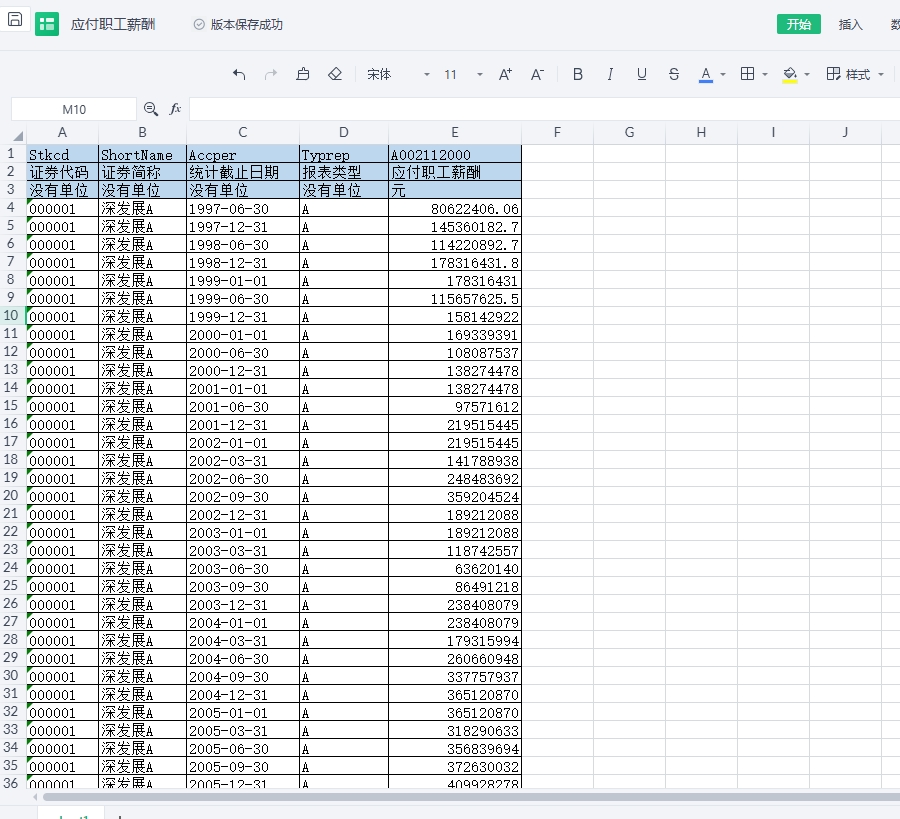
Task: Open the 宋体 font family dropdown
Action: pyautogui.click(x=398, y=75)
